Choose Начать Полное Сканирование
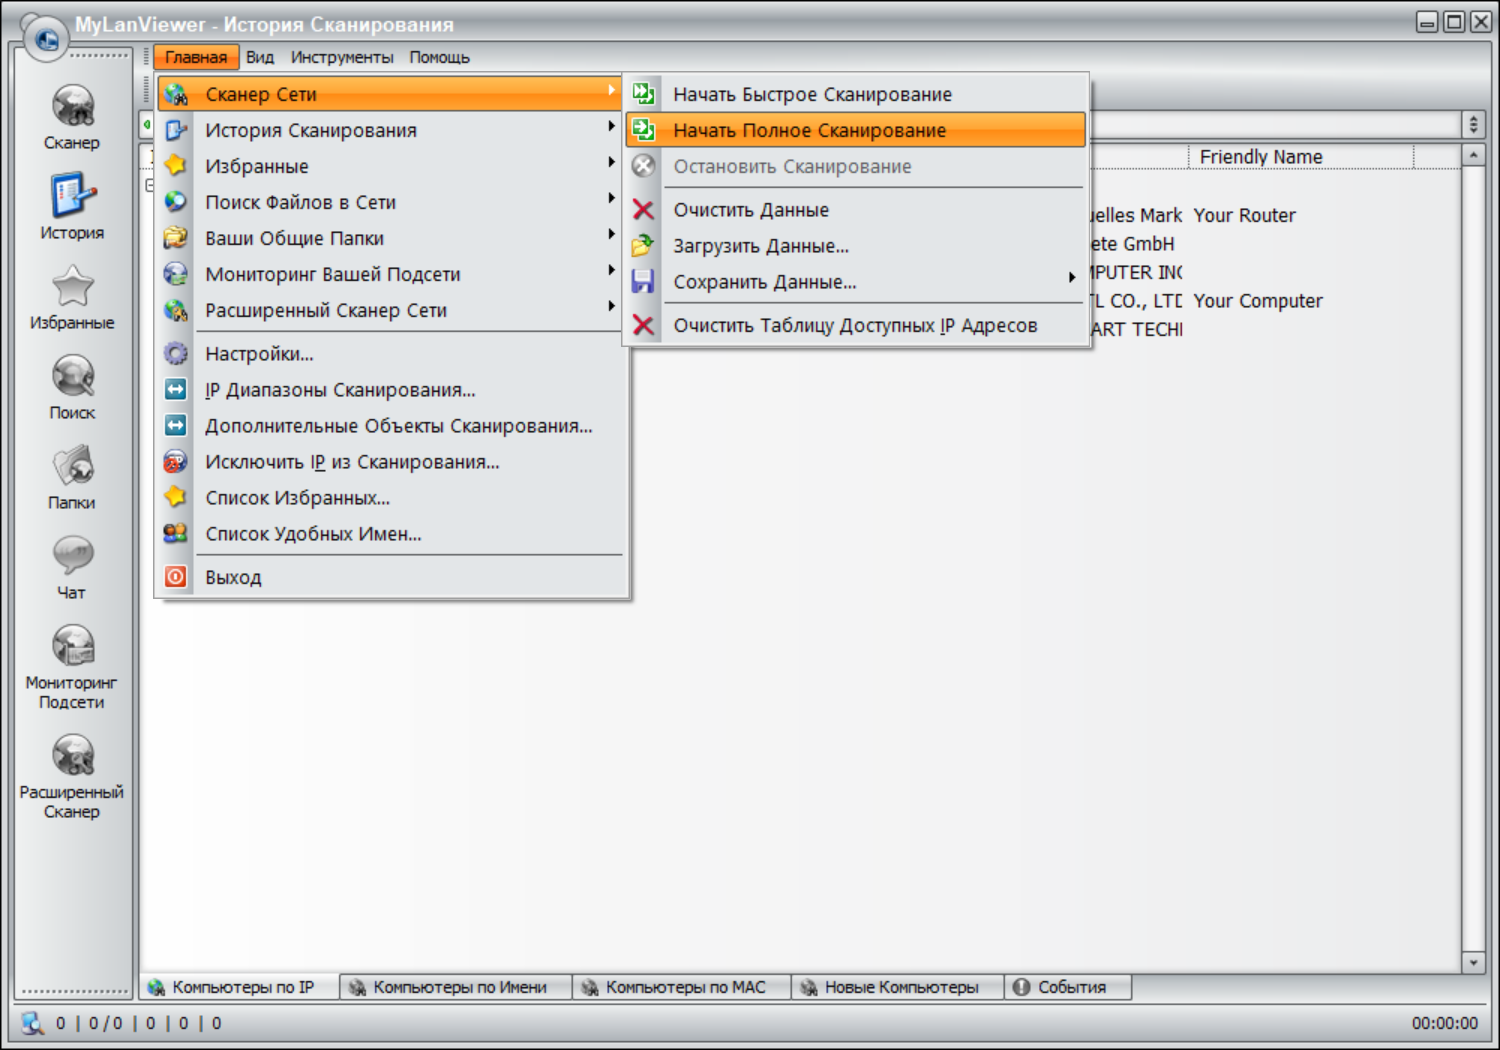 click(x=856, y=130)
